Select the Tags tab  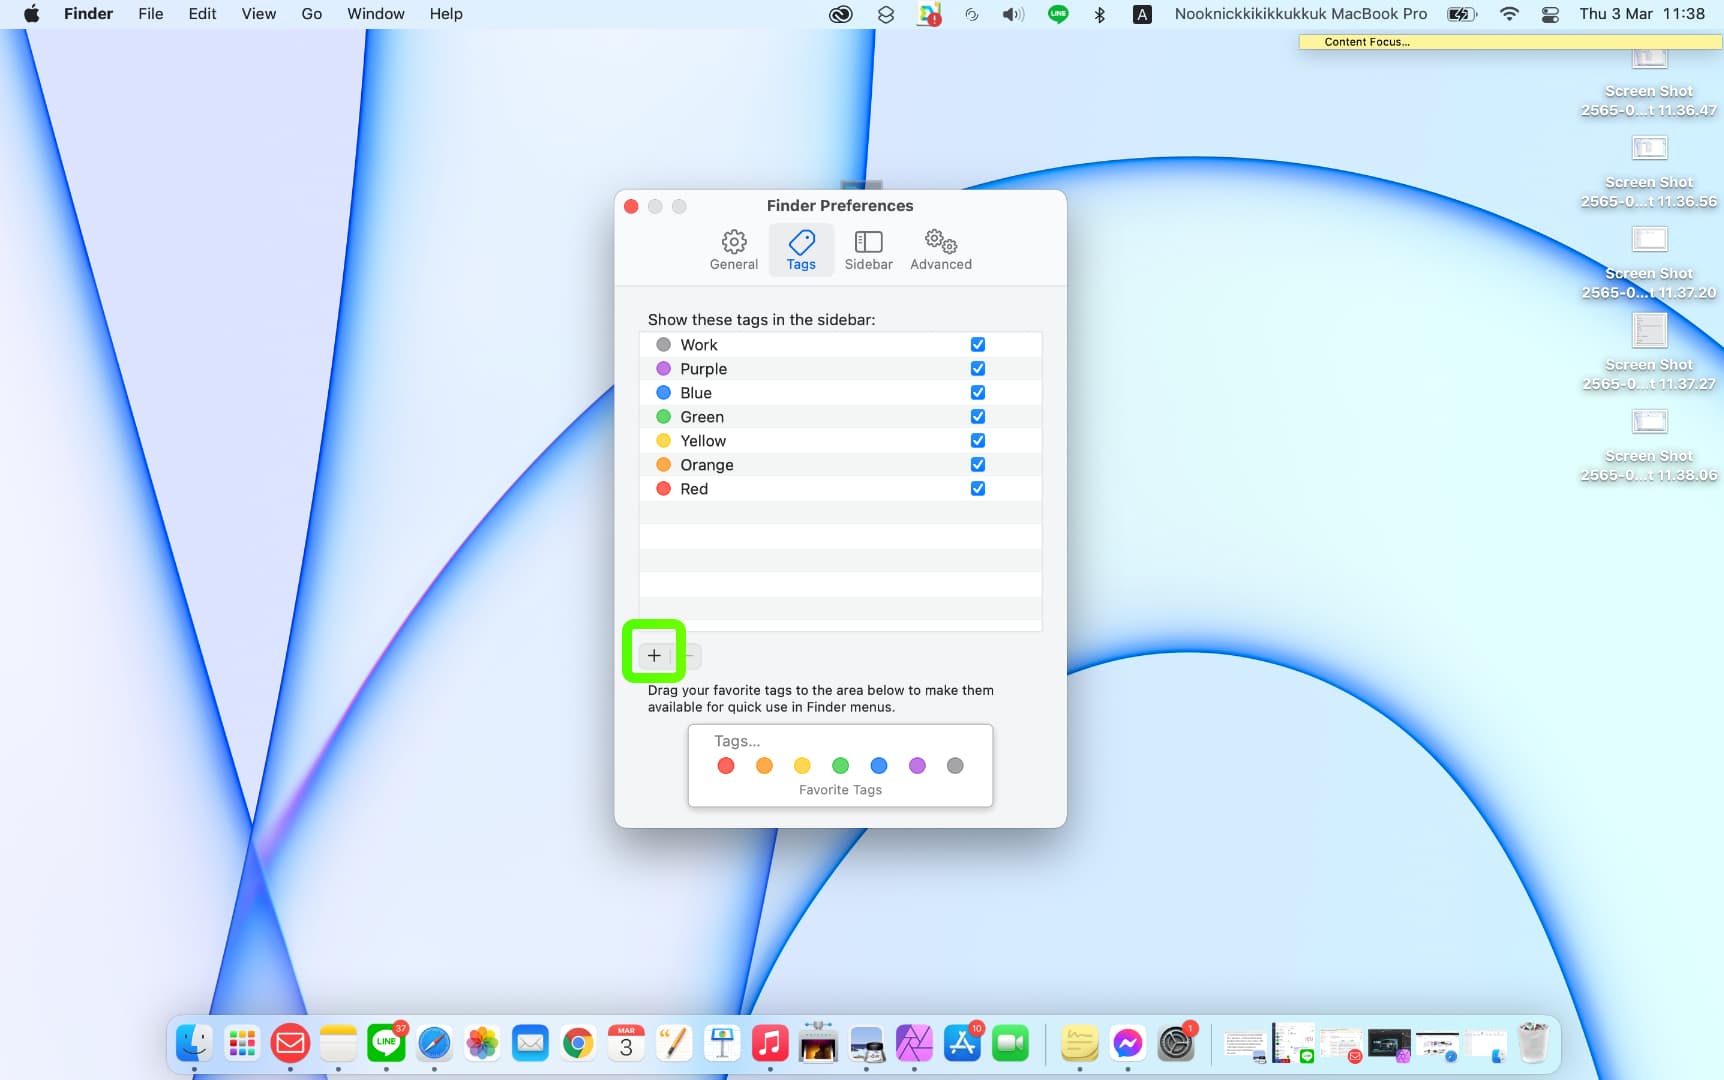tap(801, 250)
